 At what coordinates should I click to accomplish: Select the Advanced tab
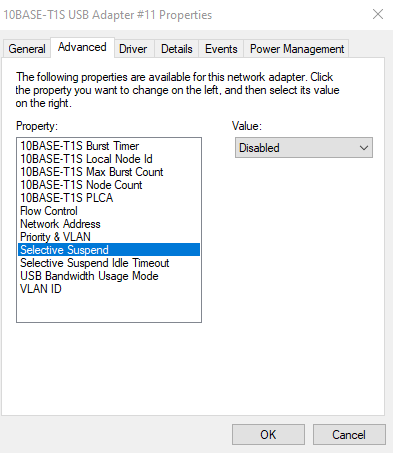pyautogui.click(x=82, y=48)
